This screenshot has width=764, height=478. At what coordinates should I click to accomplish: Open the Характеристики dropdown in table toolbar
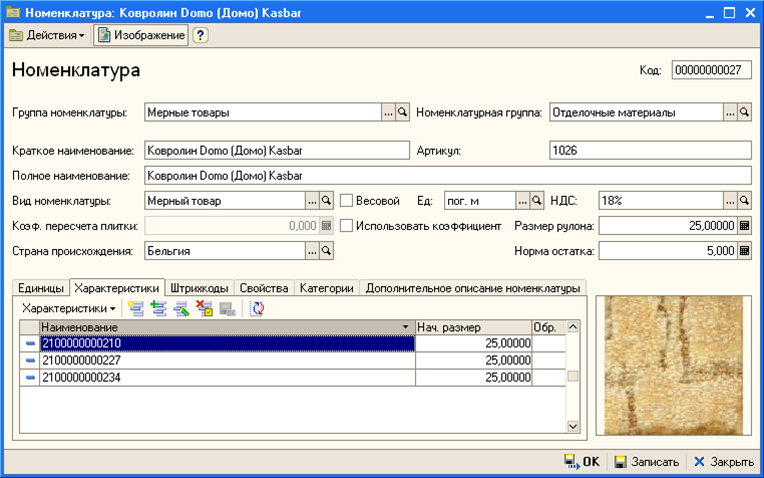69,308
